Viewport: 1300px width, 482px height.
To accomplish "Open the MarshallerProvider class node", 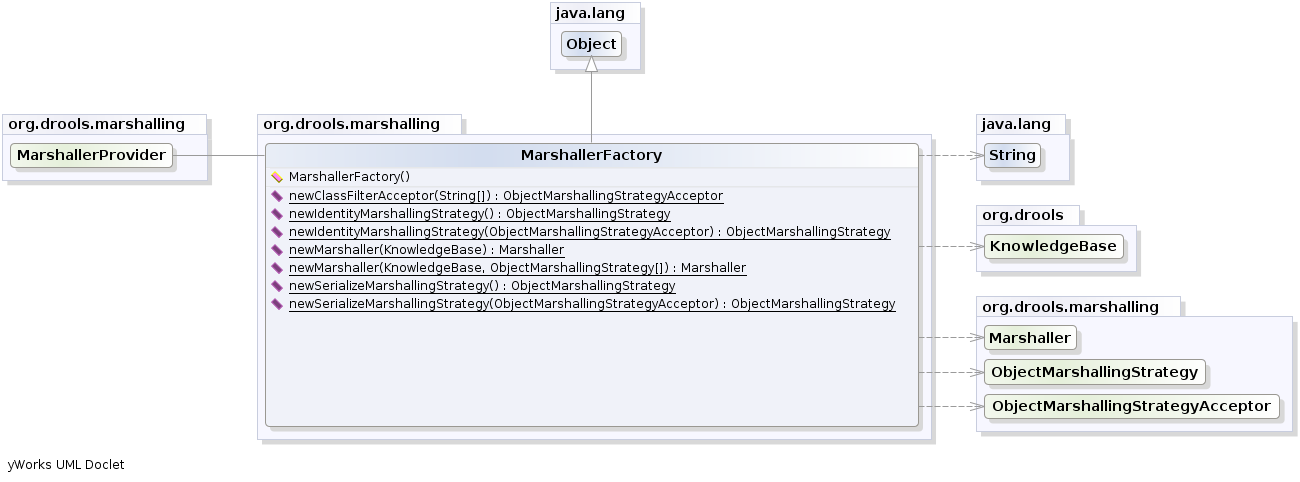I will pyautogui.click(x=91, y=156).
